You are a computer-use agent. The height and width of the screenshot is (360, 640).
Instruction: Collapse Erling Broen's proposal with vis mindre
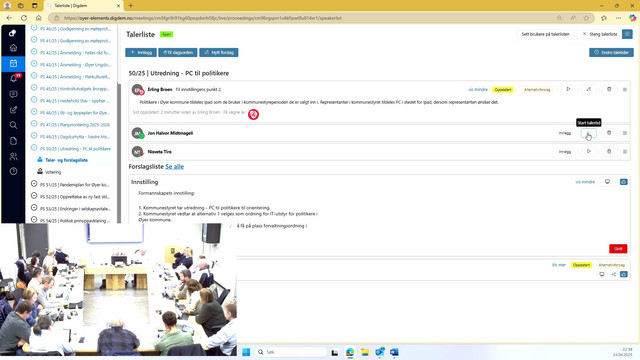478,89
